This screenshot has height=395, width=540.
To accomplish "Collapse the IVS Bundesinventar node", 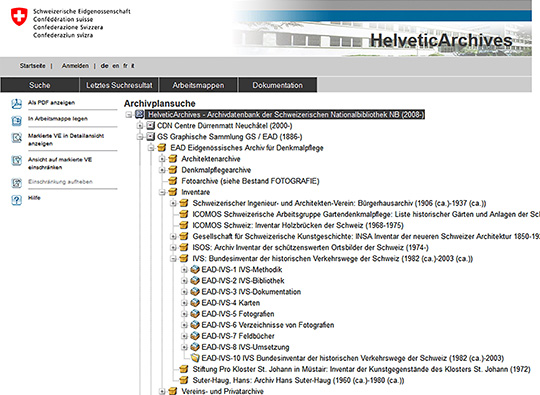I will click(x=173, y=259).
